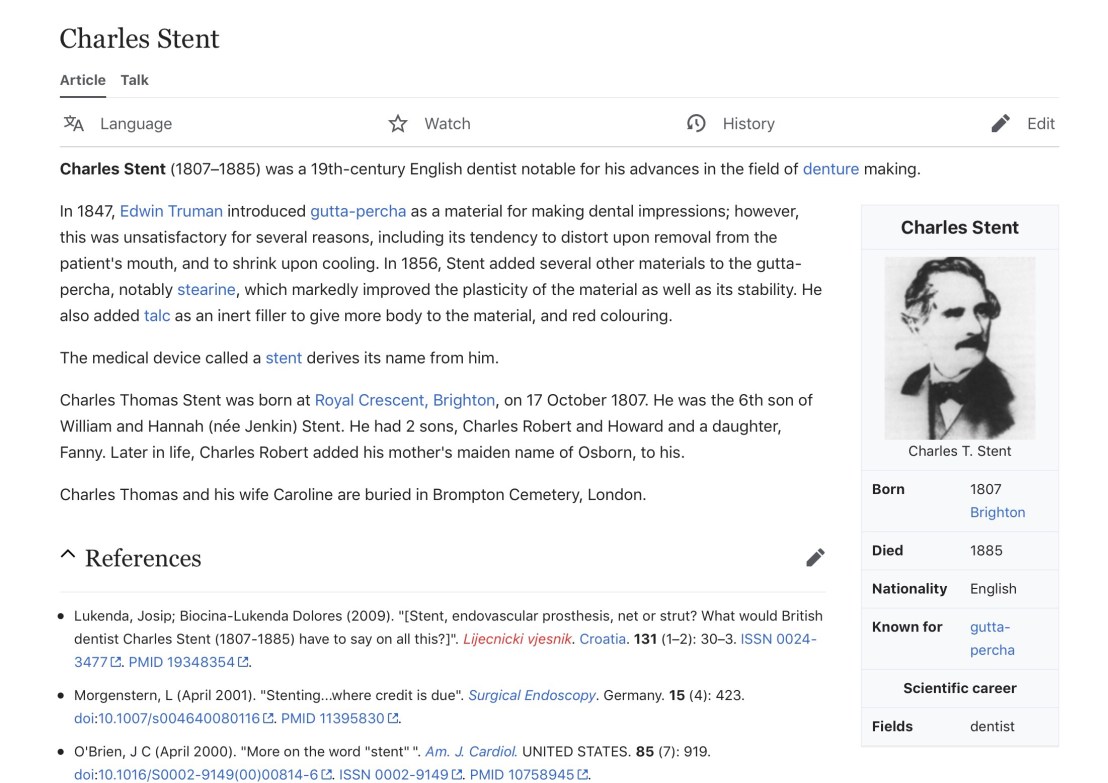Click the Language translate icon

point(74,123)
